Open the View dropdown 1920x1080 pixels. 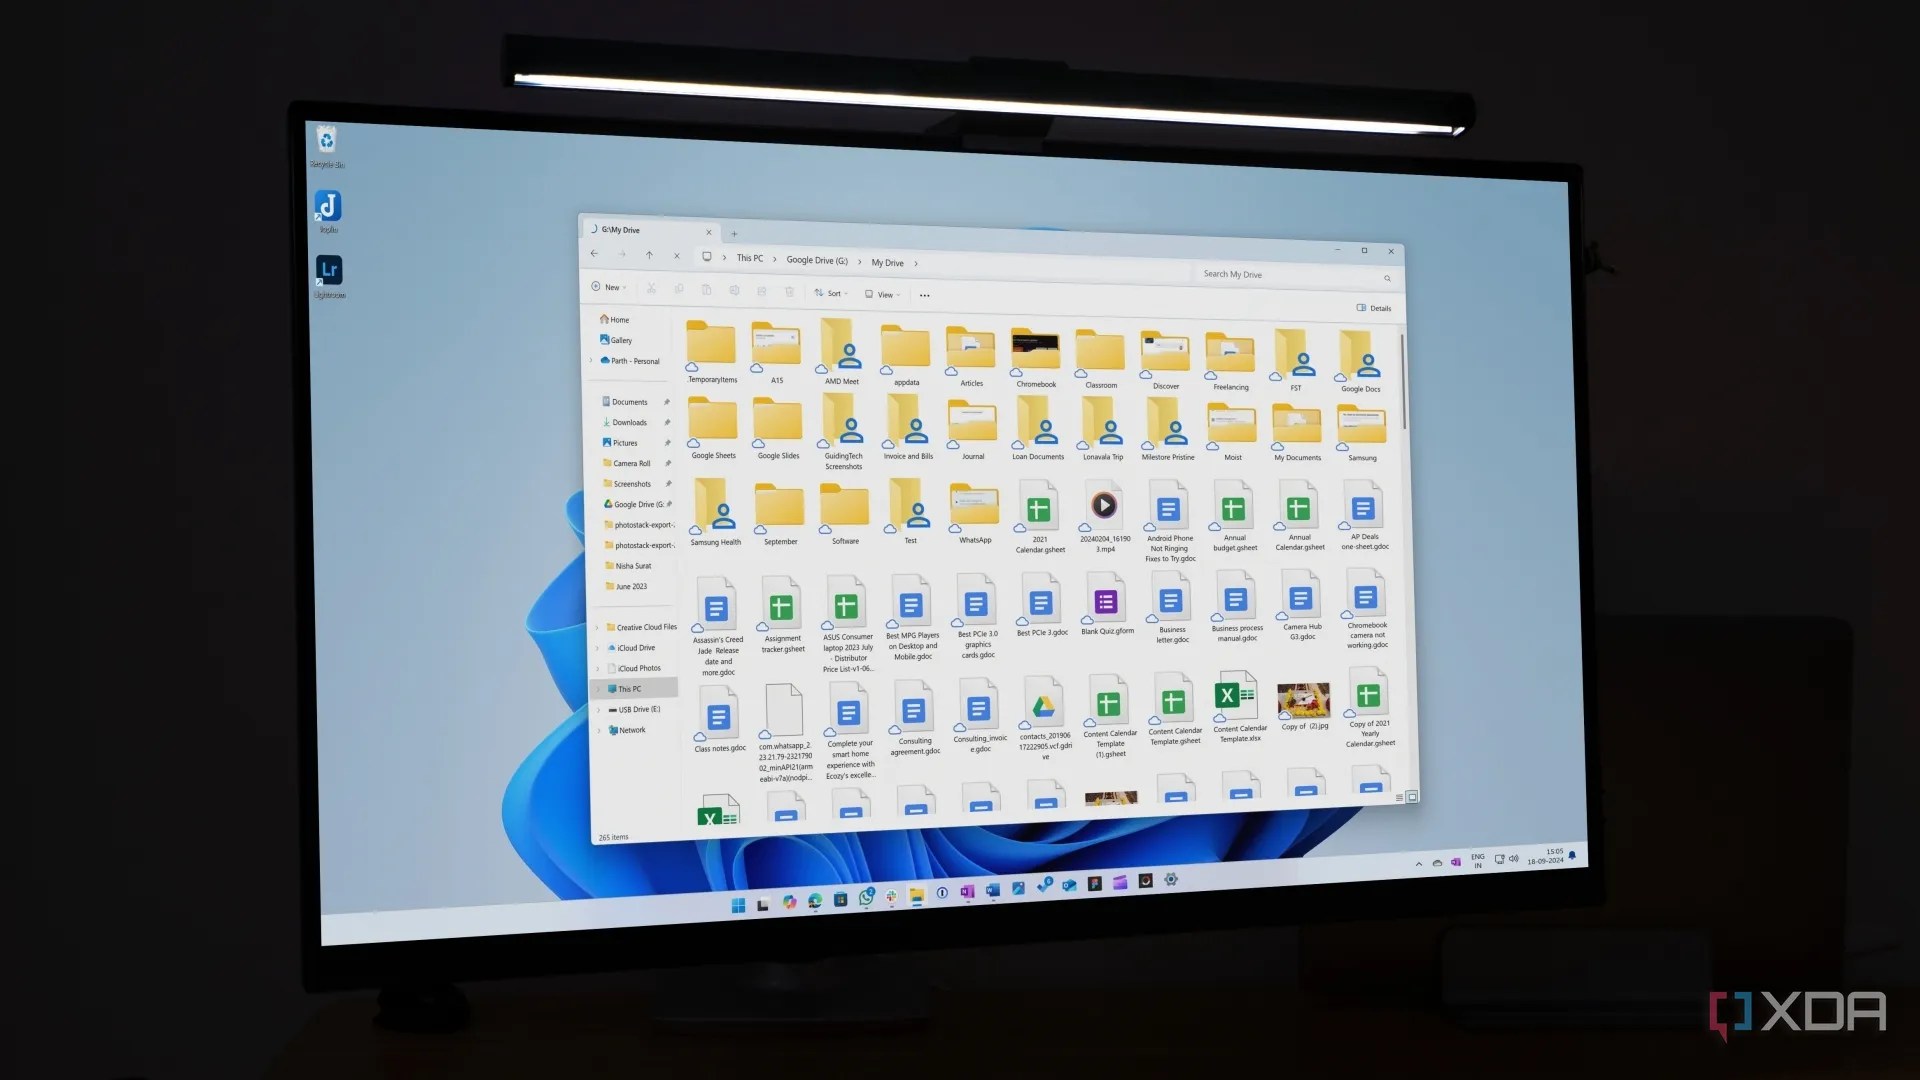point(882,295)
